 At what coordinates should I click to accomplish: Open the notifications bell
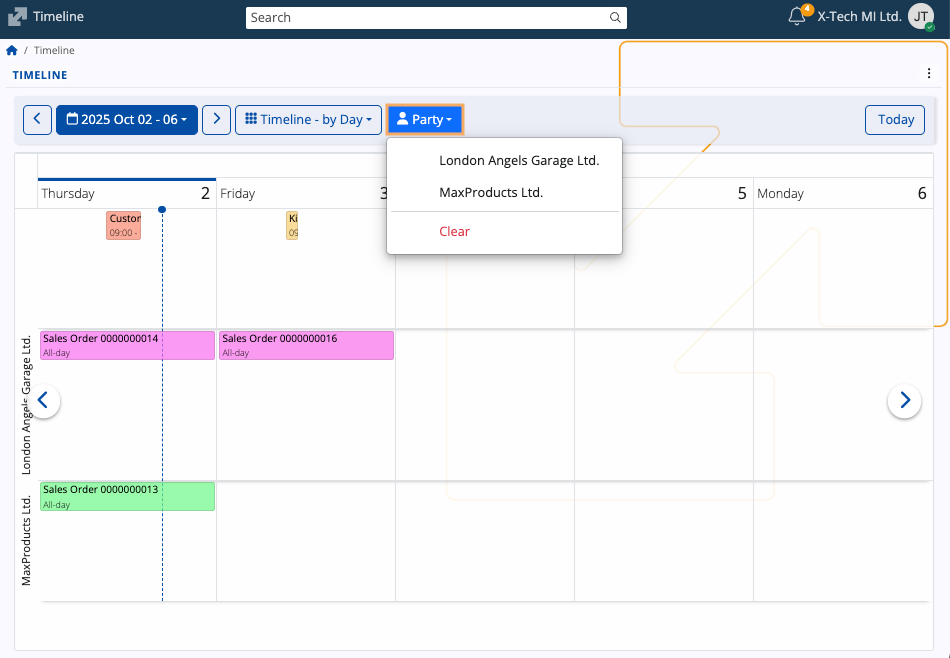[x=797, y=16]
